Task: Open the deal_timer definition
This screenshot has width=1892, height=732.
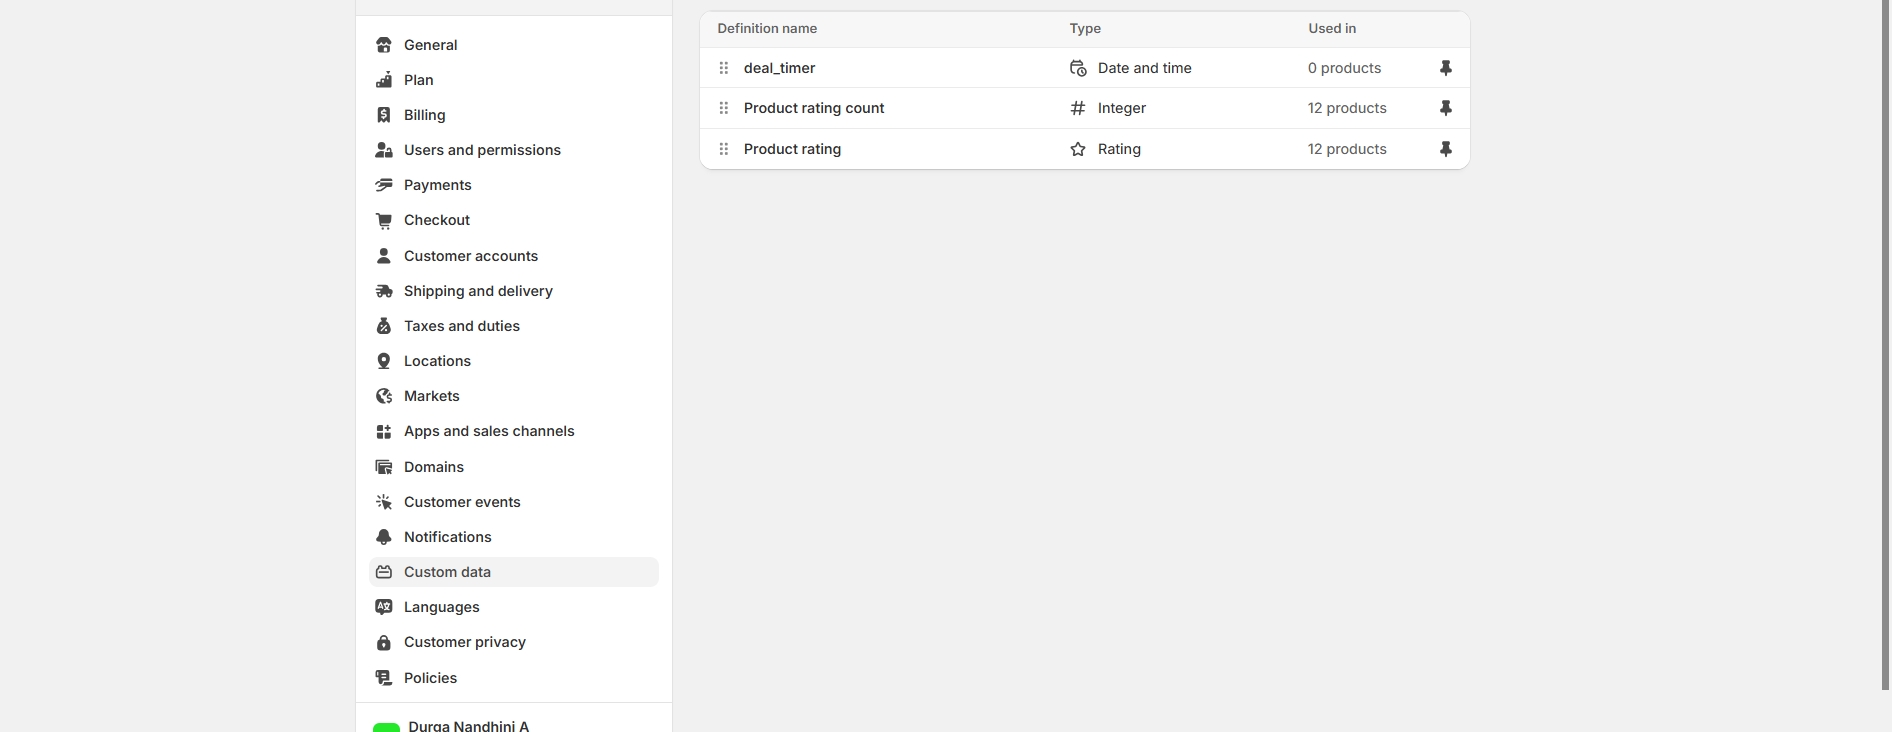Action: tap(780, 68)
